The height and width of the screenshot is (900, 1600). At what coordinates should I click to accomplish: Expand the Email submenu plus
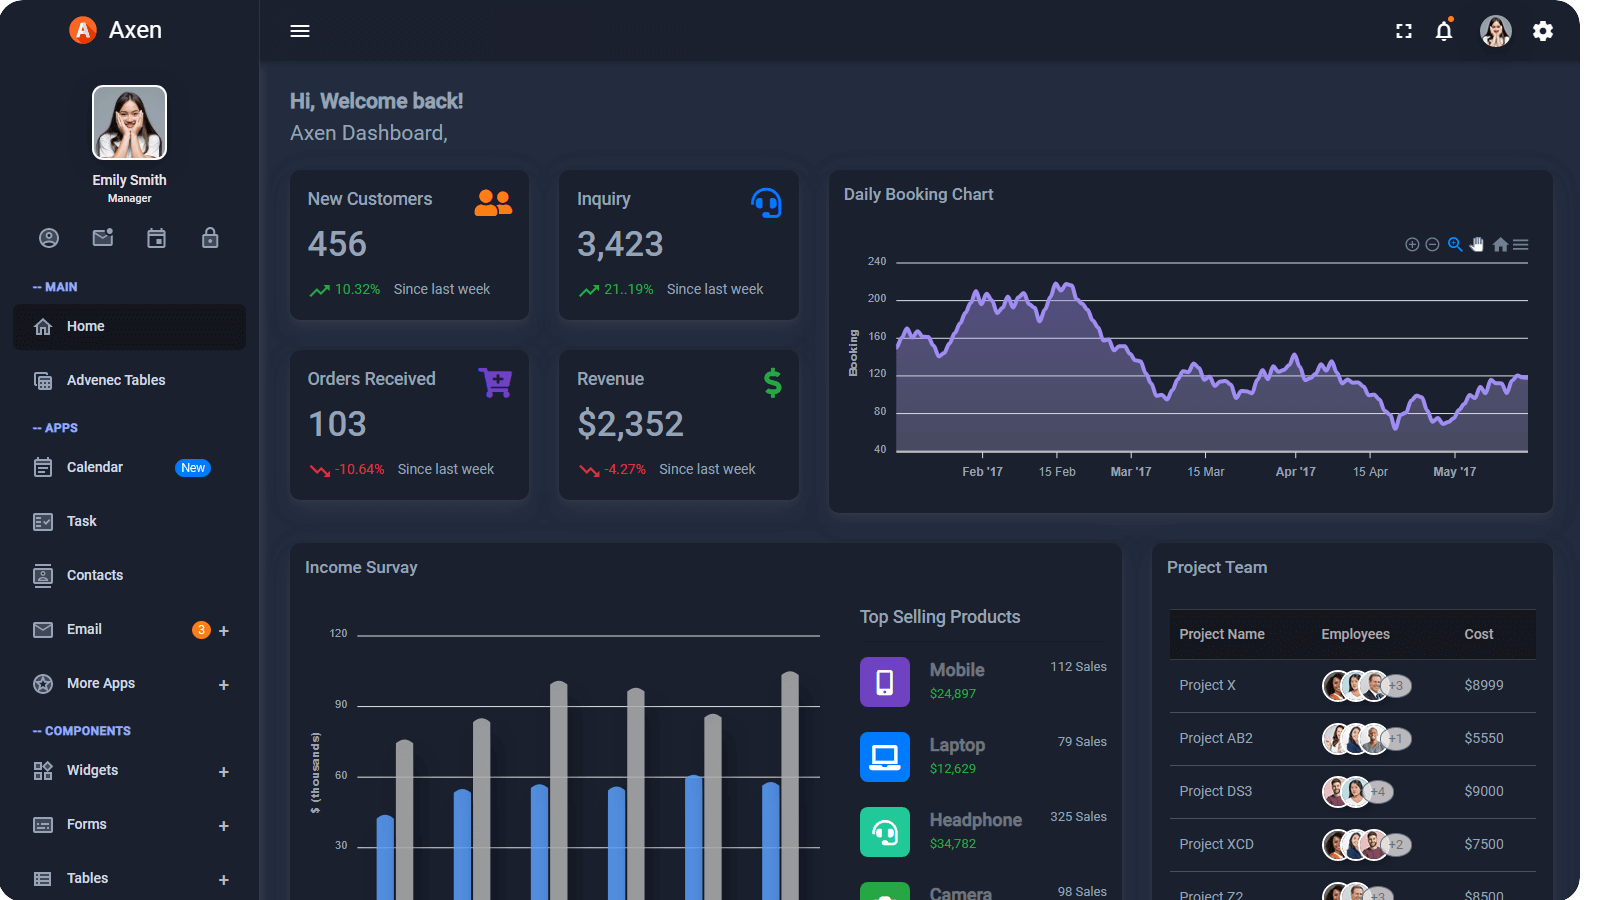click(x=224, y=631)
